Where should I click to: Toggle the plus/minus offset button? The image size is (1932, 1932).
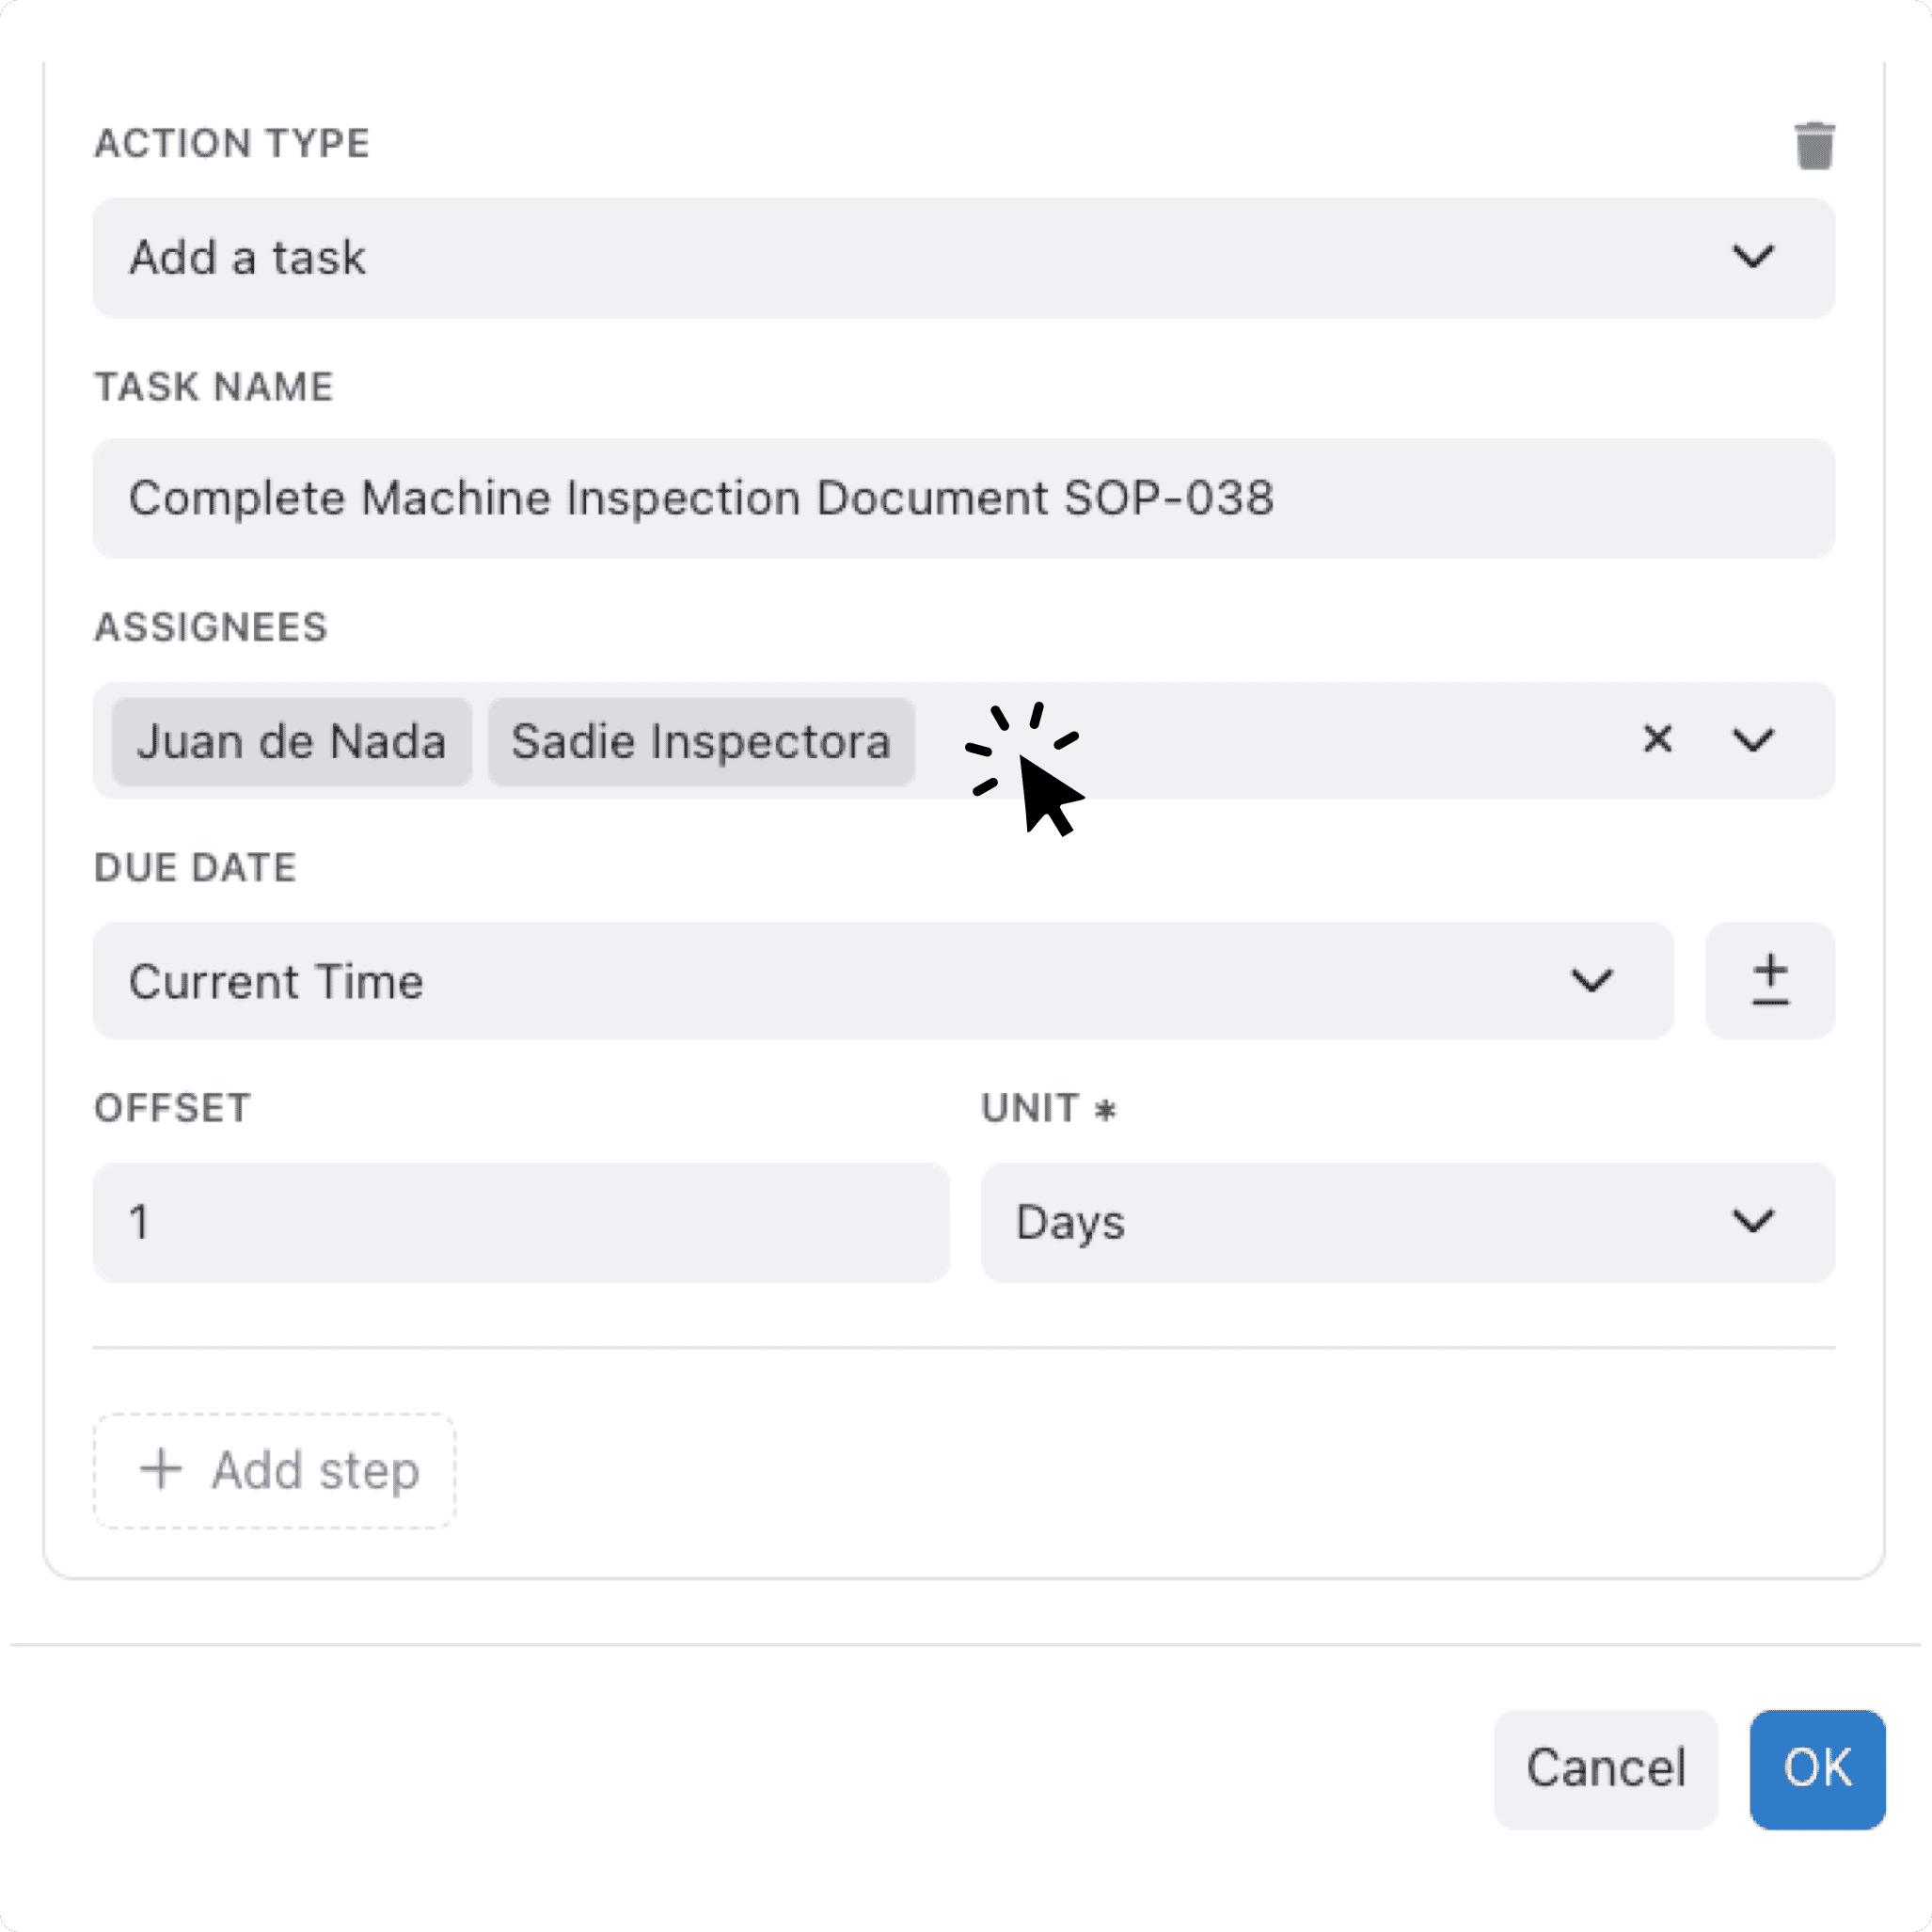1770,980
